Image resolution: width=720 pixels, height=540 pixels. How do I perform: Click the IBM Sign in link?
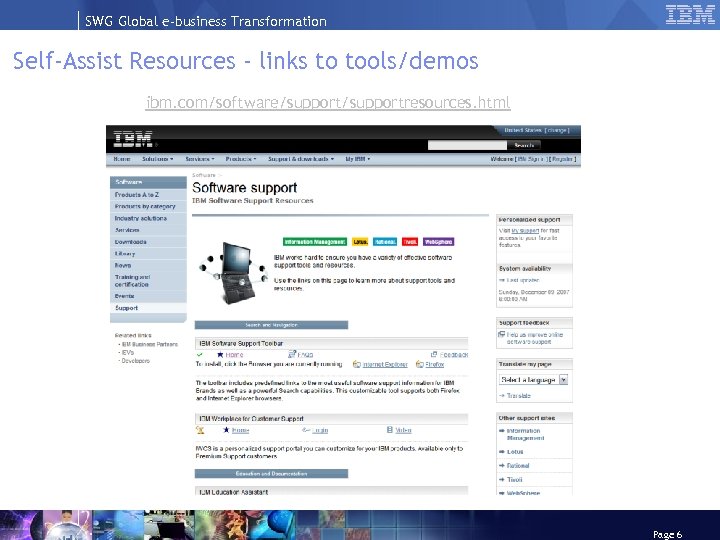tap(532, 159)
